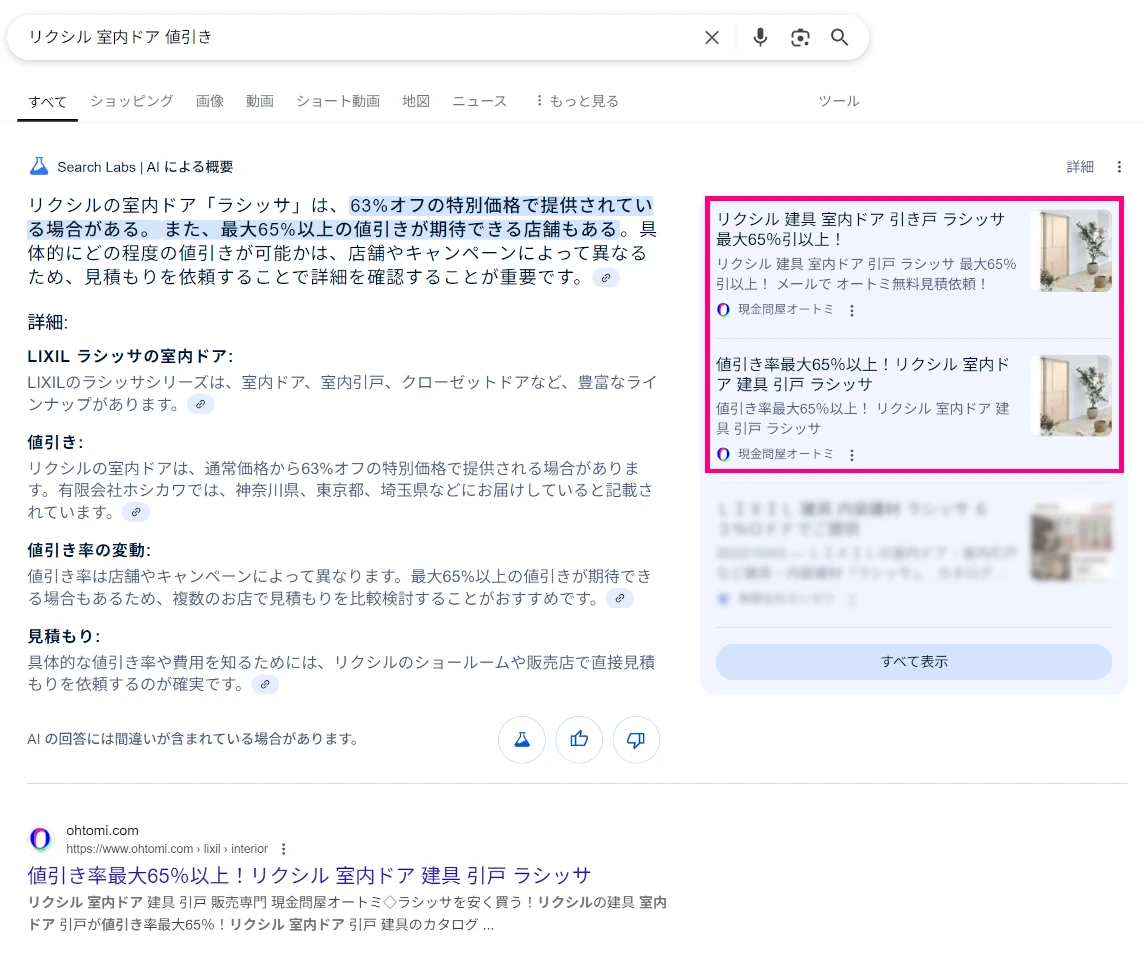Open source link icon after 確実です
Image resolution: width=1145 pixels, height=958 pixels.
click(265, 685)
